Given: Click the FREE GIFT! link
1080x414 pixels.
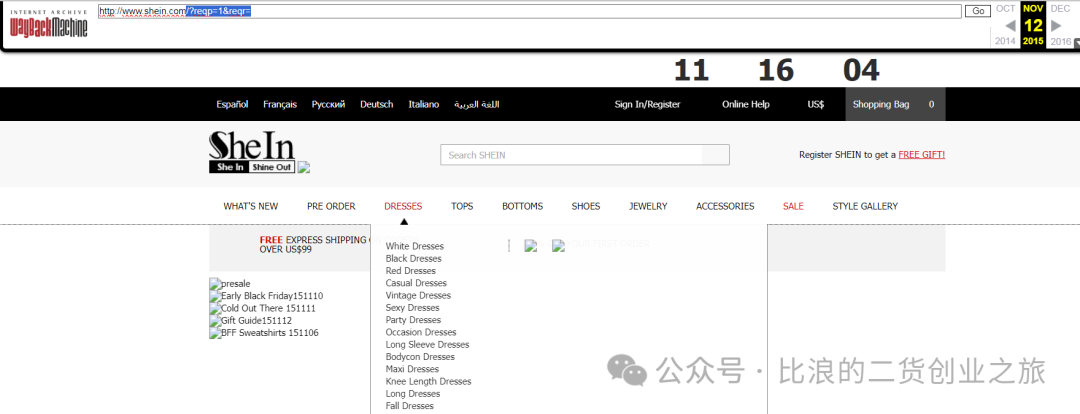Looking at the screenshot, I should pyautogui.click(x=922, y=155).
